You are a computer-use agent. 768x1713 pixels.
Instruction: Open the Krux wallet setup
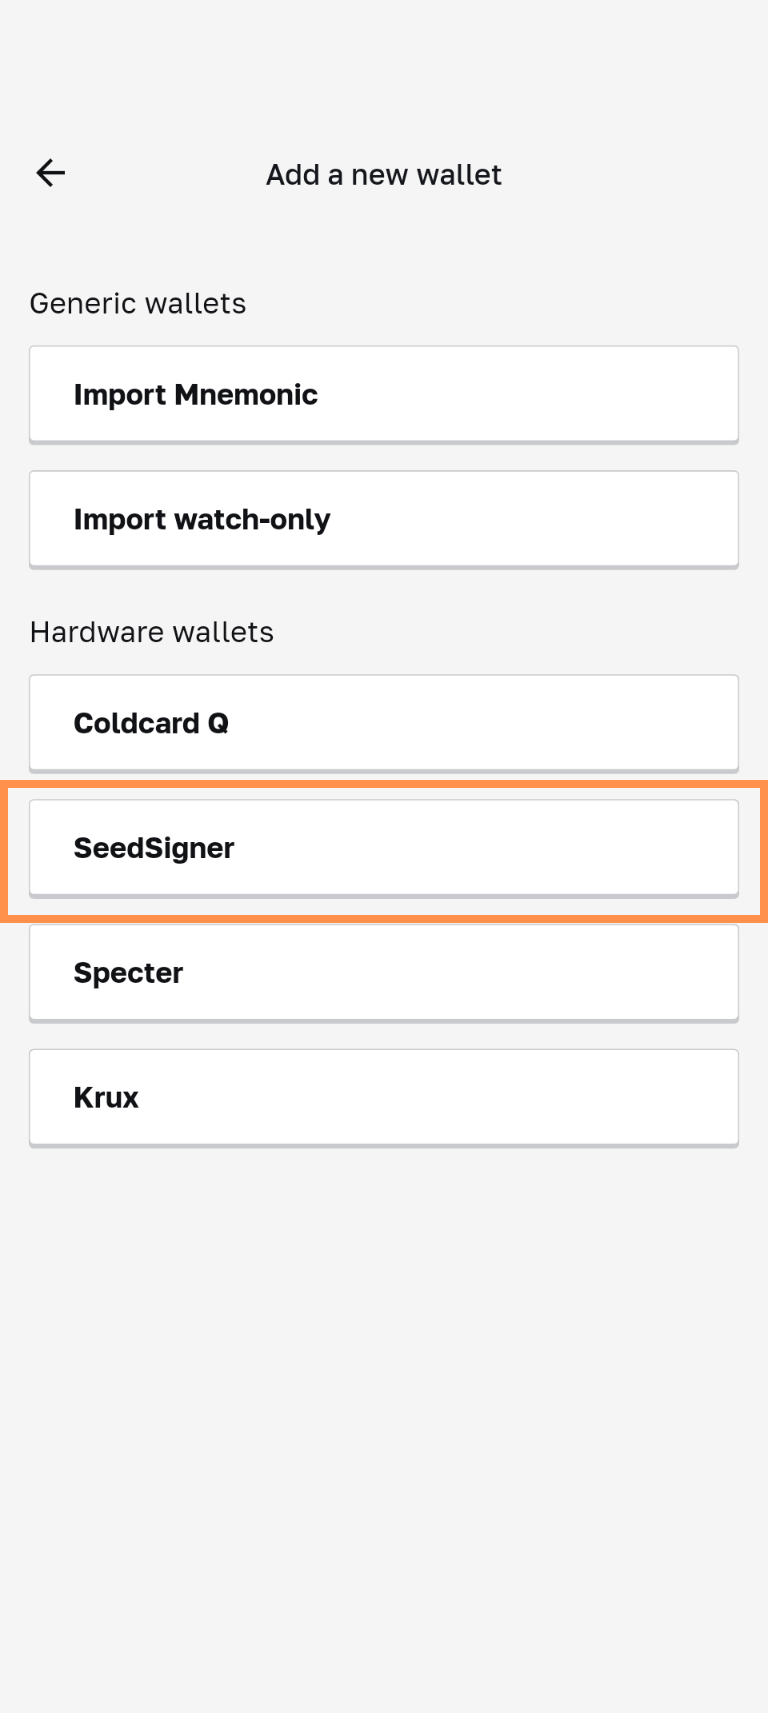point(384,1098)
